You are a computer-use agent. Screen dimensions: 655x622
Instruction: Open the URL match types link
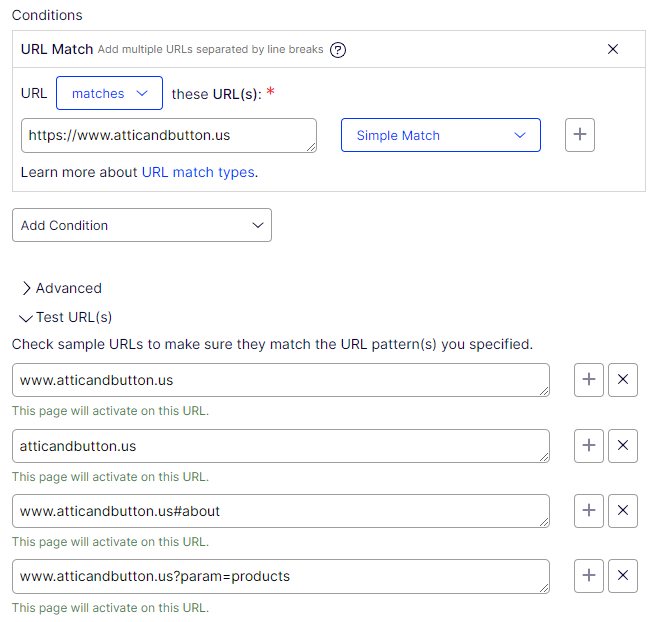point(198,172)
